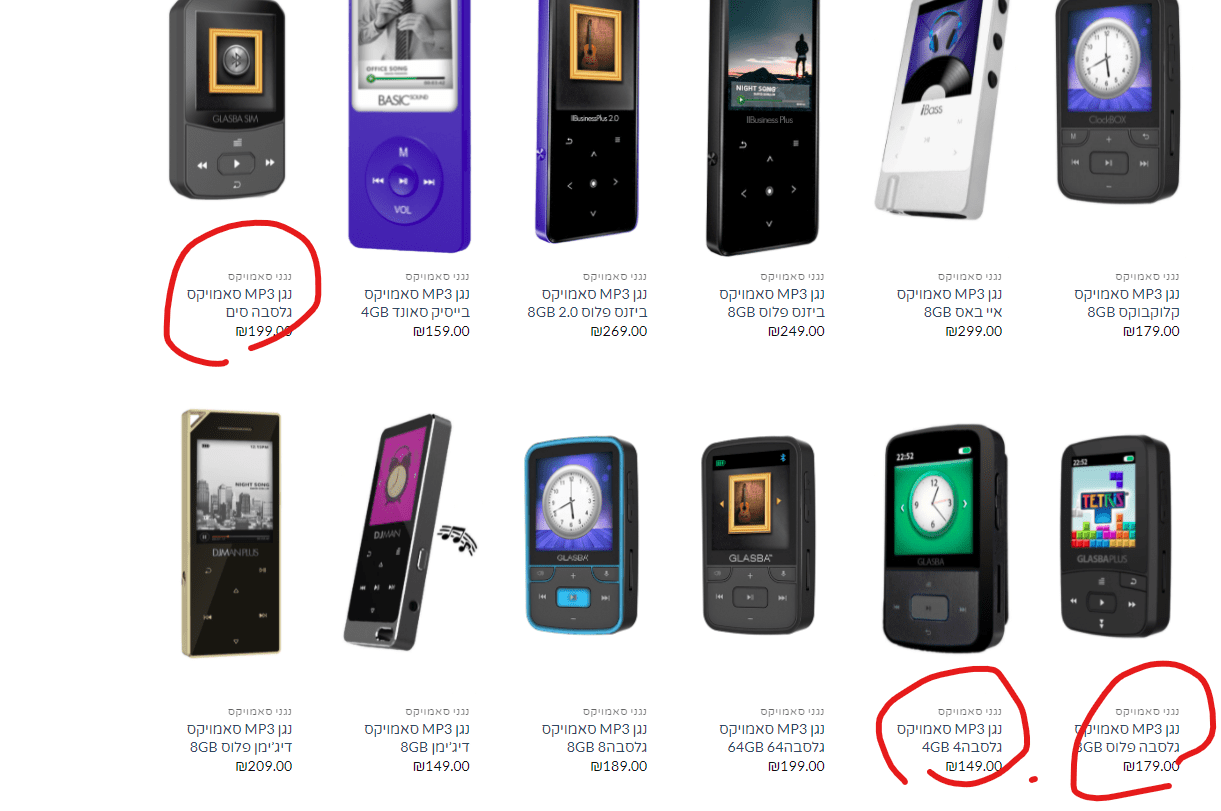Click the ₪189.00 price of גלסבה8
The image size is (1221, 811).
coord(619,767)
